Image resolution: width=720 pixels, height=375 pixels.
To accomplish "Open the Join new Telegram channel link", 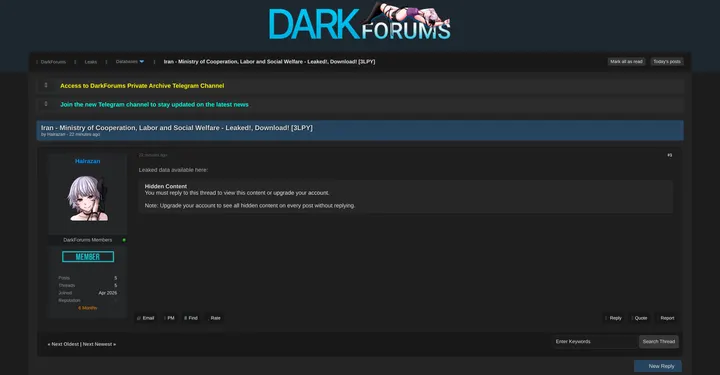I will [154, 105].
